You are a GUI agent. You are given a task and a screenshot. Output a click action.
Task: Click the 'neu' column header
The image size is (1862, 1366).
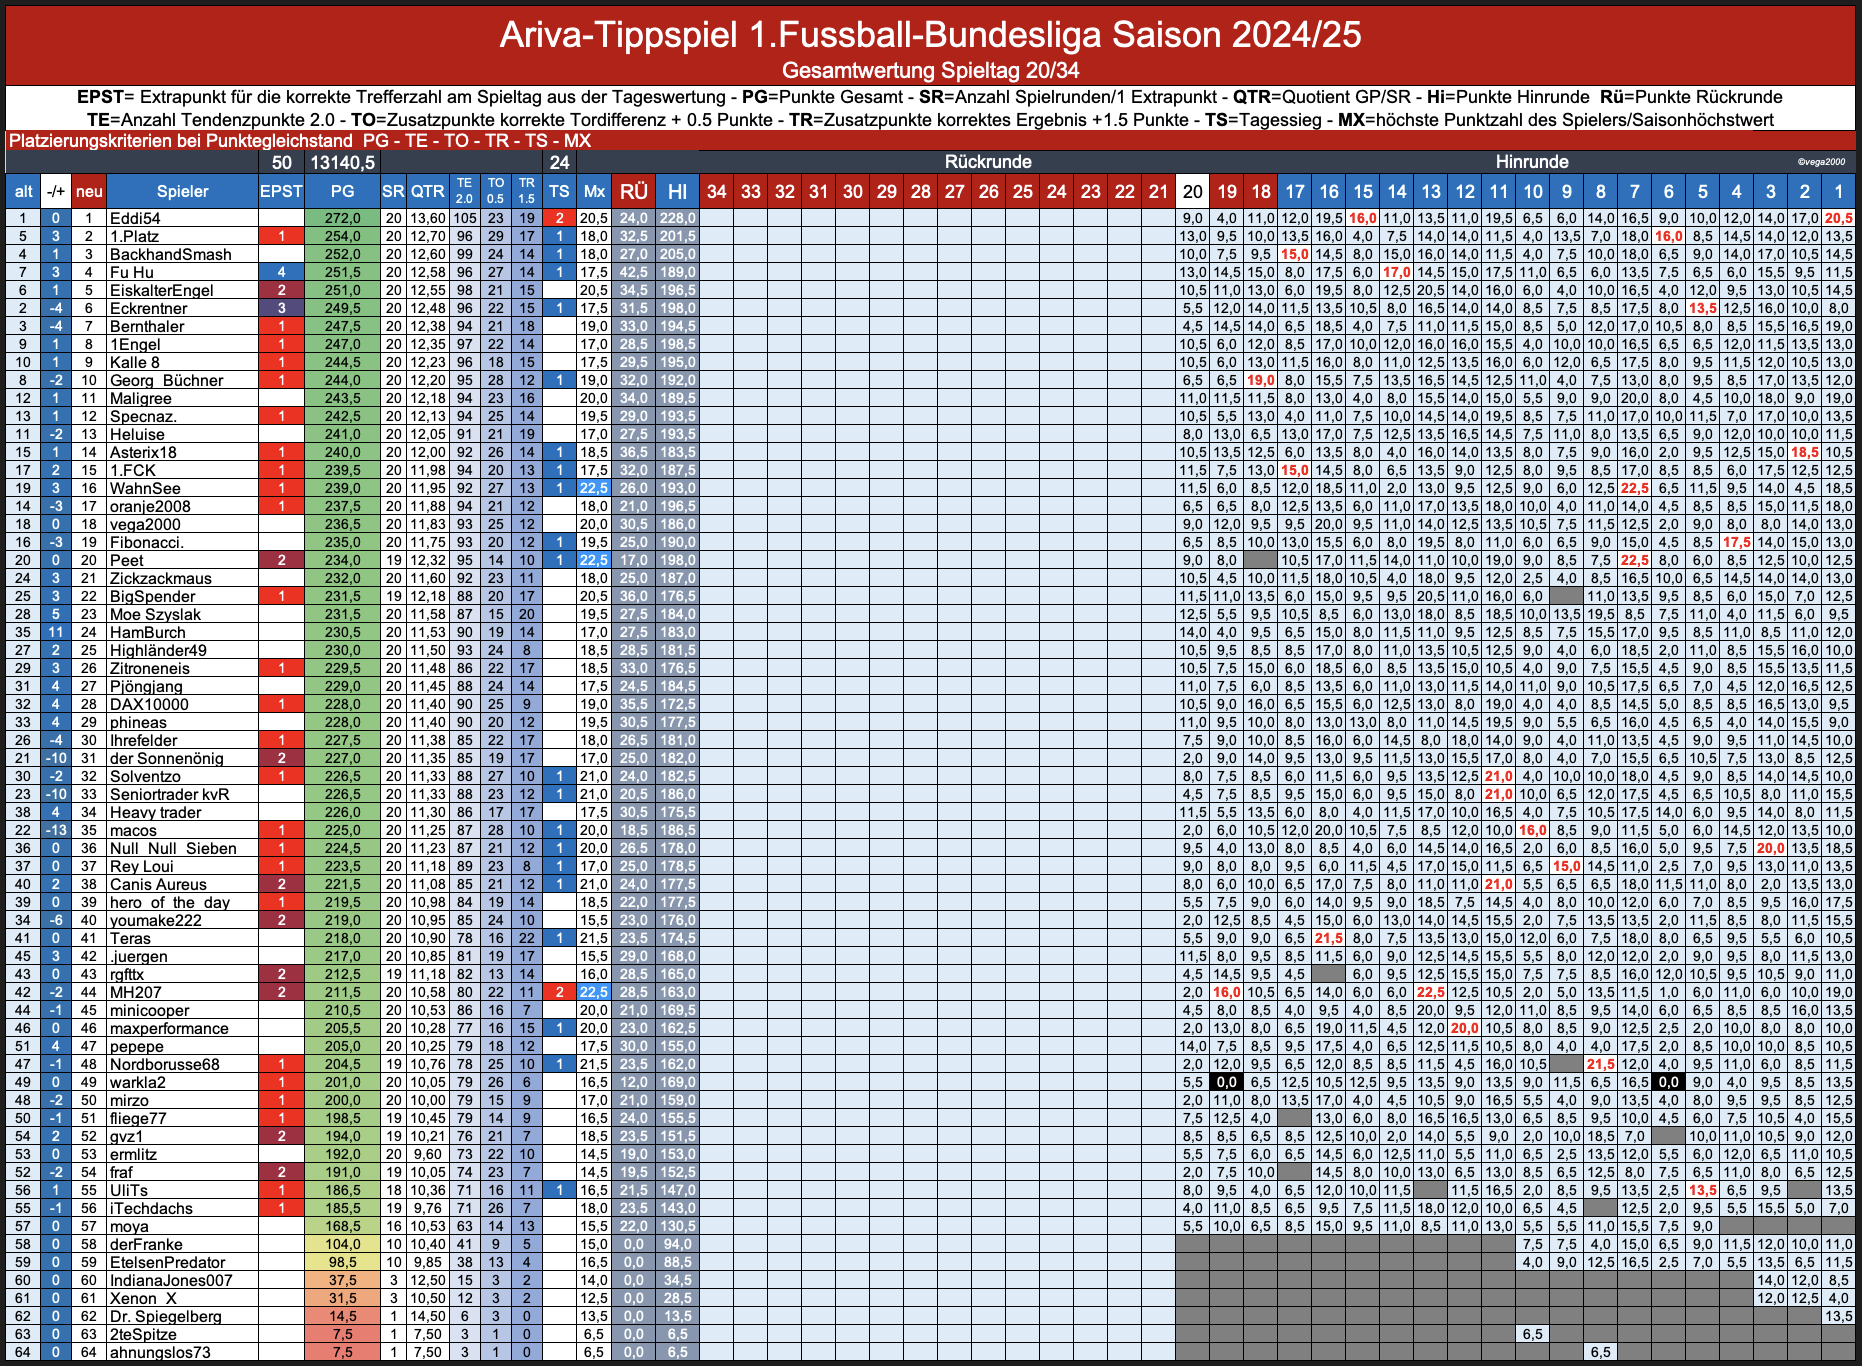pyautogui.click(x=89, y=191)
